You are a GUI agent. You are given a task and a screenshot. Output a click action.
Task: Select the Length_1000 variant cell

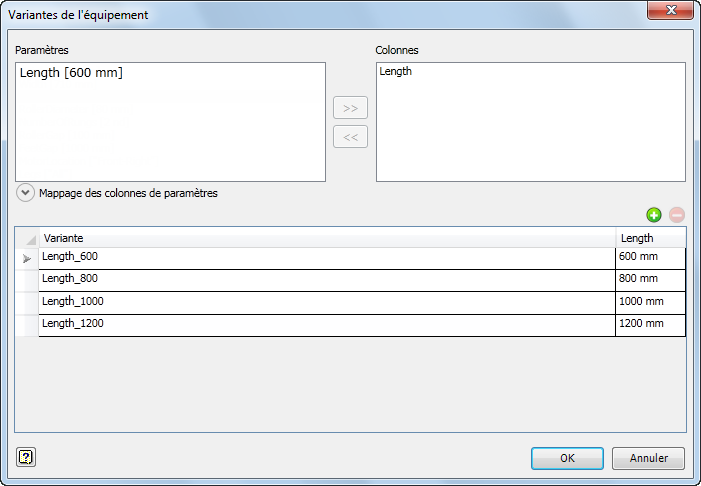327,303
